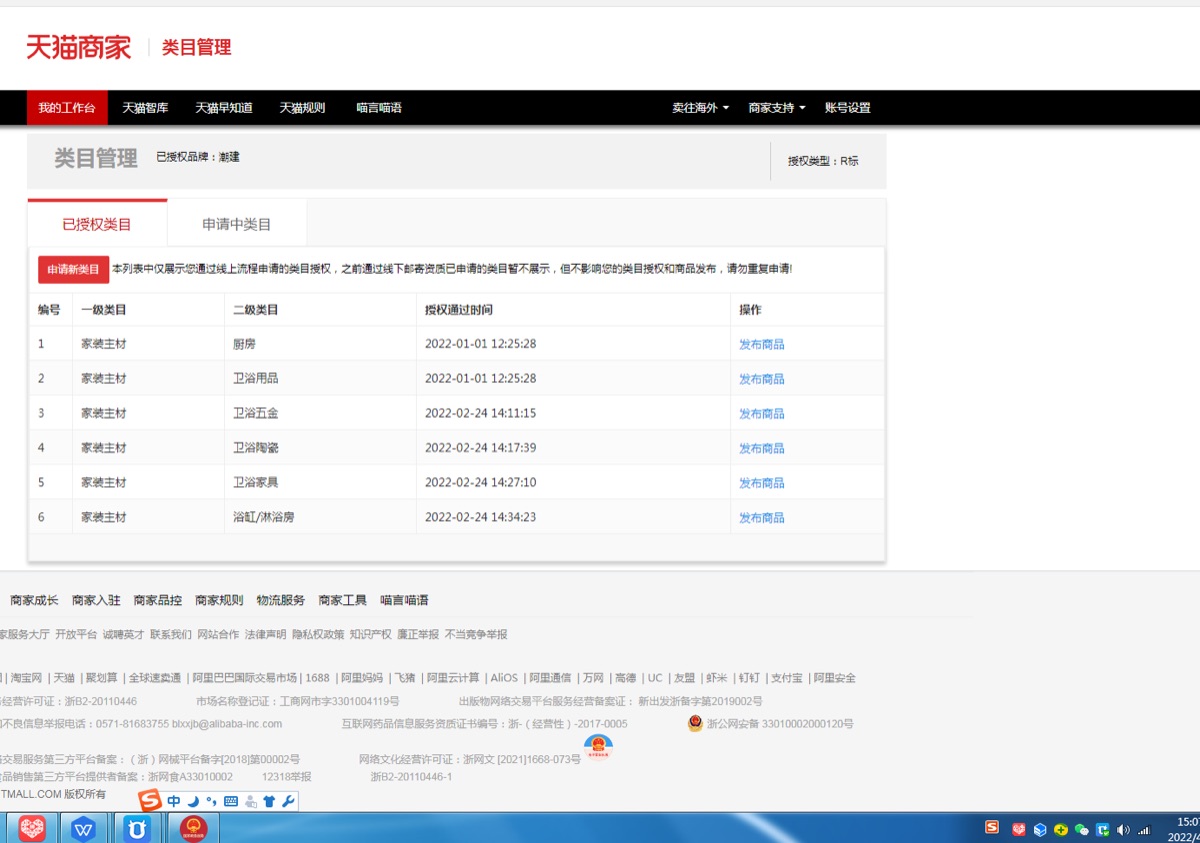Select the 已授权类目 tab
Image resolution: width=1200 pixels, height=843 pixels.
(x=97, y=224)
